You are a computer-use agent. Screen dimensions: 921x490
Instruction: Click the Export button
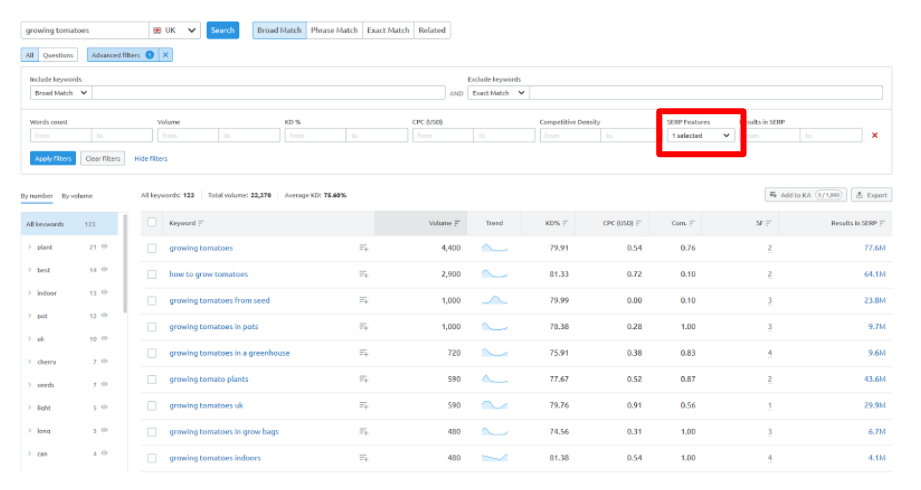click(x=872, y=195)
